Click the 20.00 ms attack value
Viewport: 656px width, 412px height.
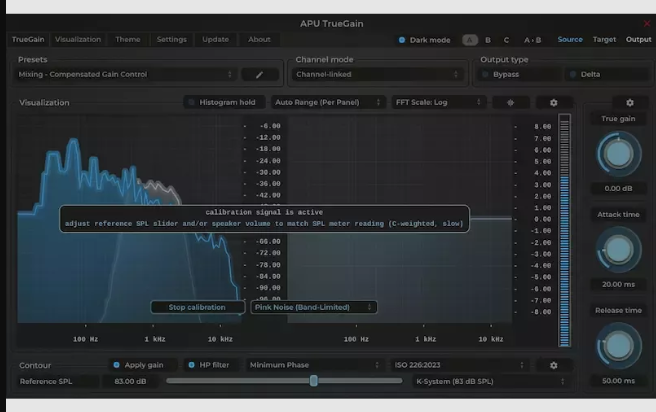(618, 284)
